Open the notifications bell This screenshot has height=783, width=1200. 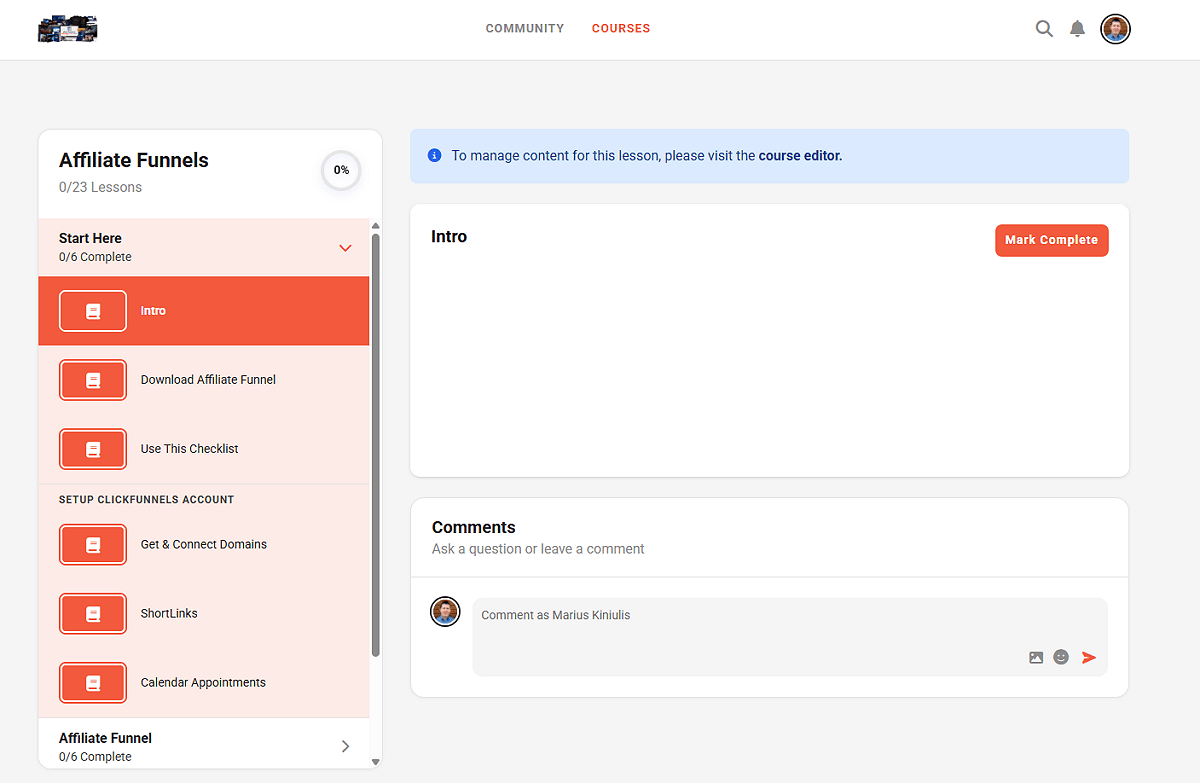point(1077,29)
